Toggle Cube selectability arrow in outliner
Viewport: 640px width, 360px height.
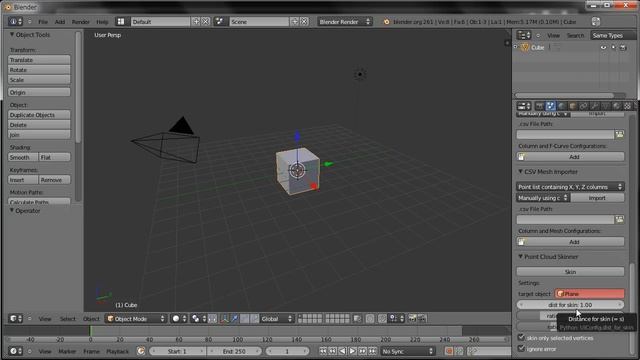[x=613, y=47]
